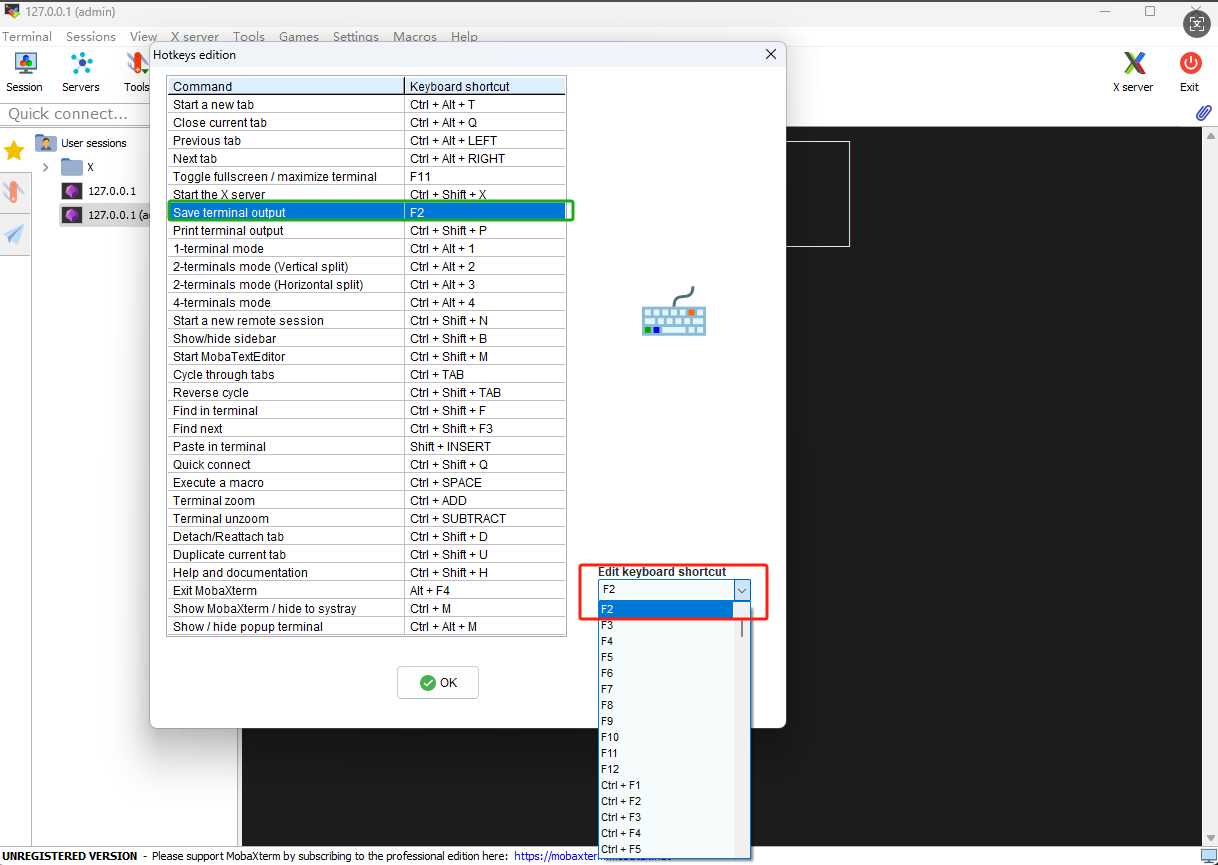Screen dimensions: 1218x865
Task: Select the "Start the X server" row
Action: (x=366, y=194)
